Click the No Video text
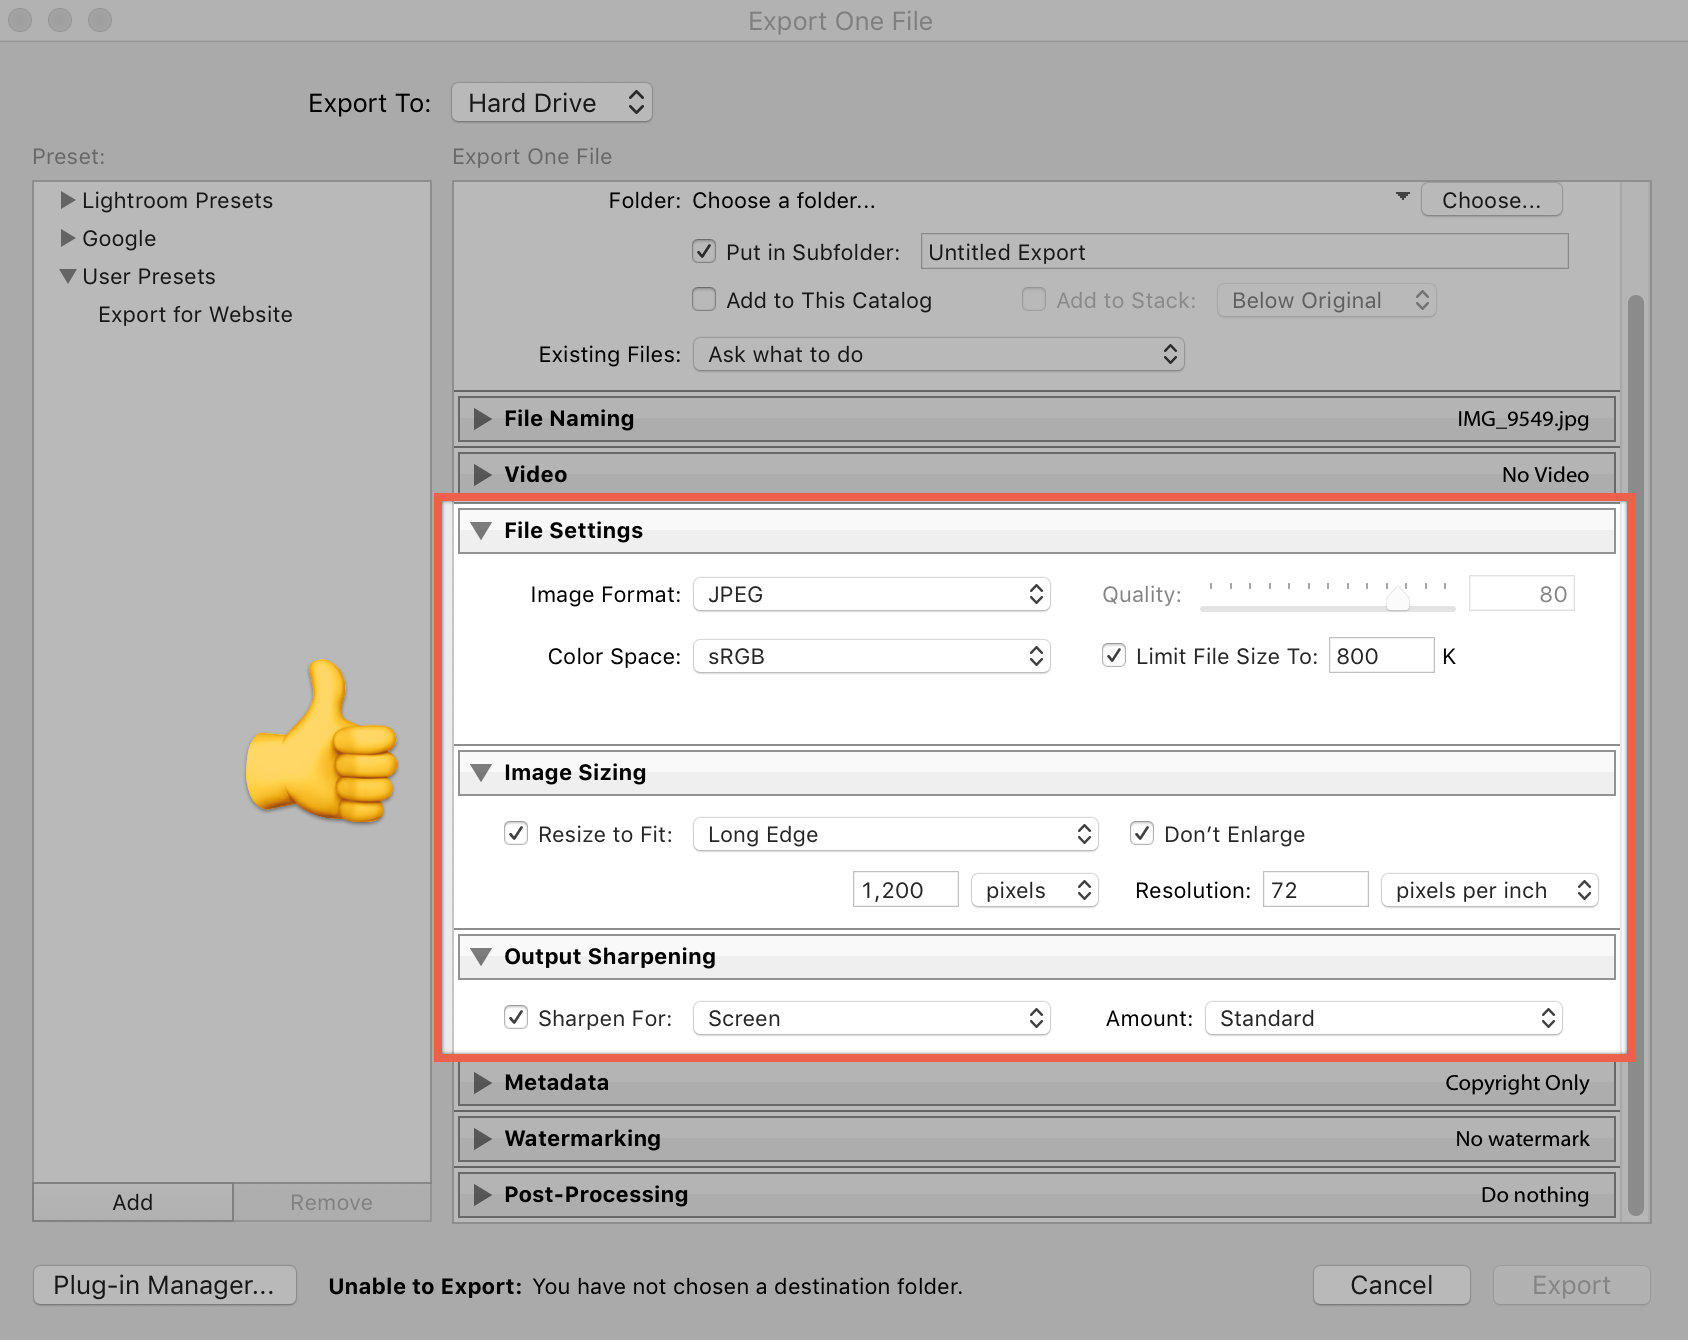The image size is (1688, 1340). 1545,474
